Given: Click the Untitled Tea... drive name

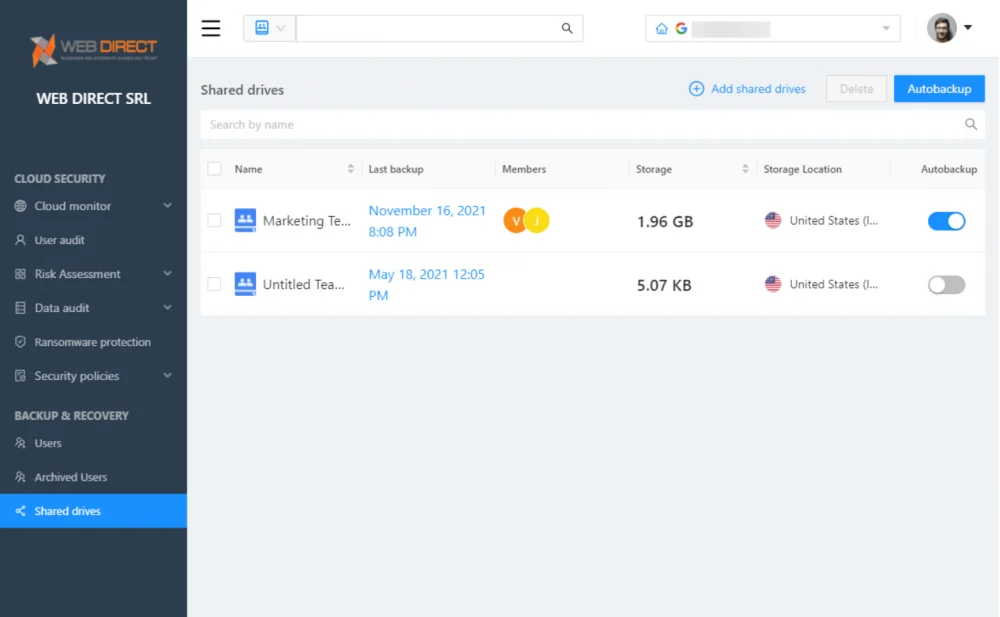Looking at the screenshot, I should [304, 285].
